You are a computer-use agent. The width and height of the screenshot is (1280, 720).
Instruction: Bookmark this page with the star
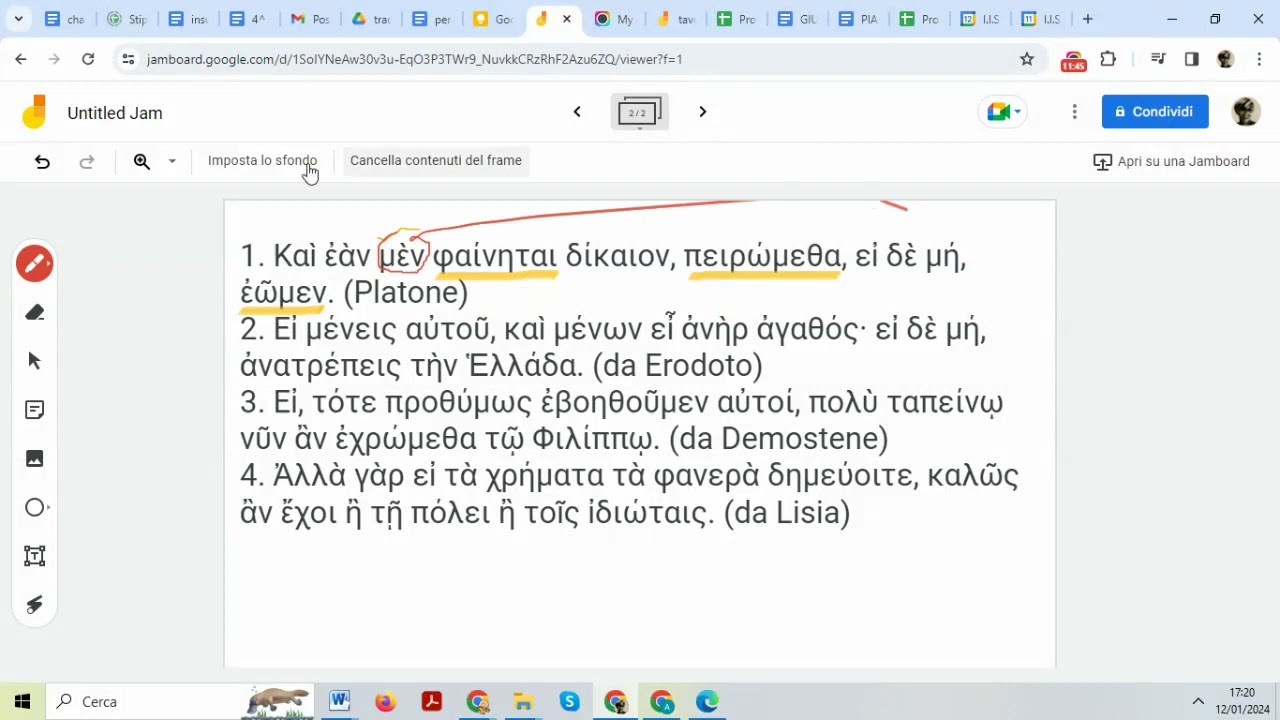(x=1026, y=59)
